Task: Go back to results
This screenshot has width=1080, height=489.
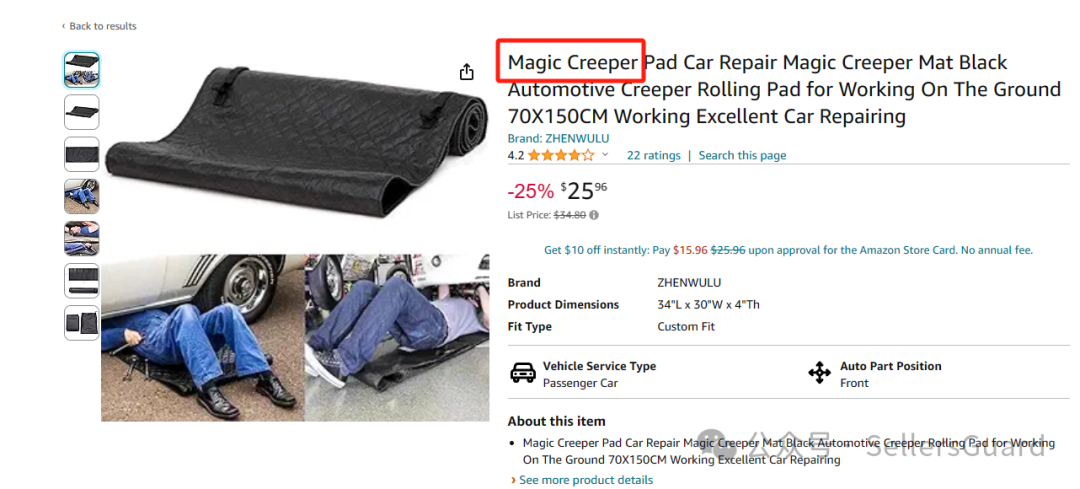Action: click(x=99, y=26)
